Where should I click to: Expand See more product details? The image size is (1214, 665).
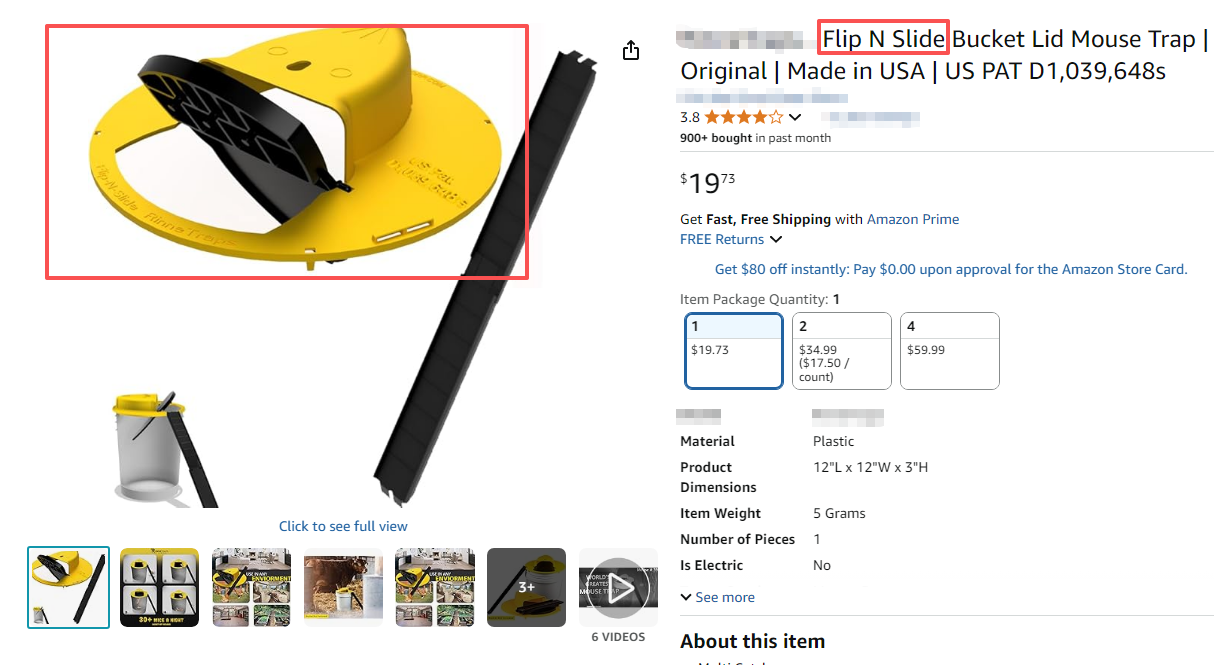[x=717, y=597]
